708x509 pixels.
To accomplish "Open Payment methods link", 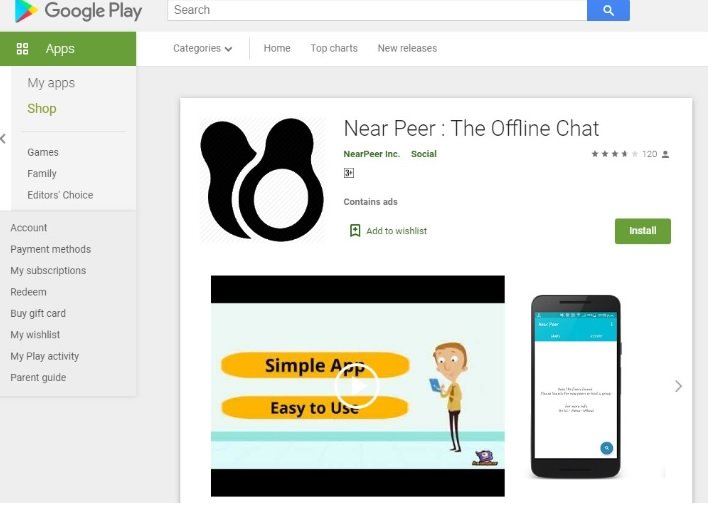I will coord(51,249).
